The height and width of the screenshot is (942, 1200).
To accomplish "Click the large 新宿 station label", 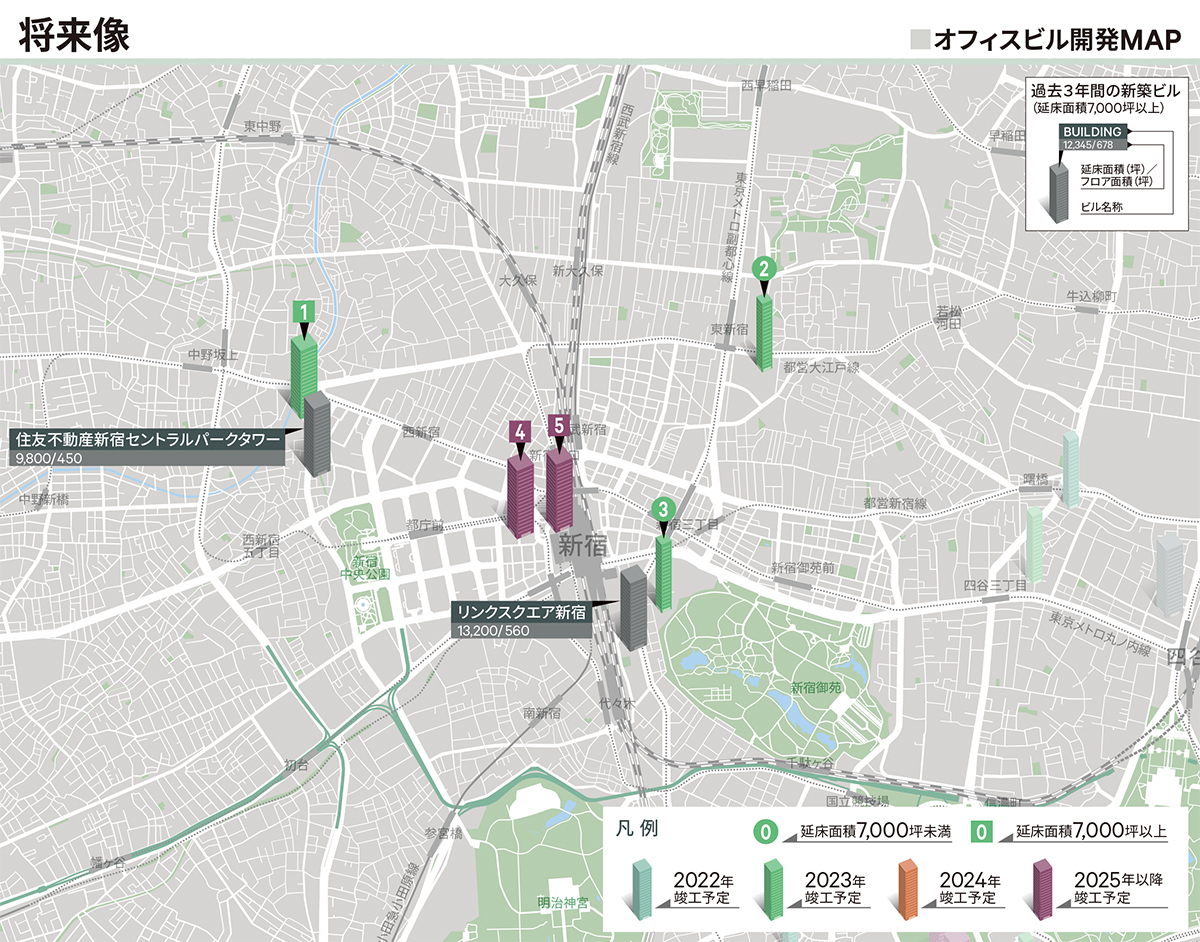I will [582, 547].
